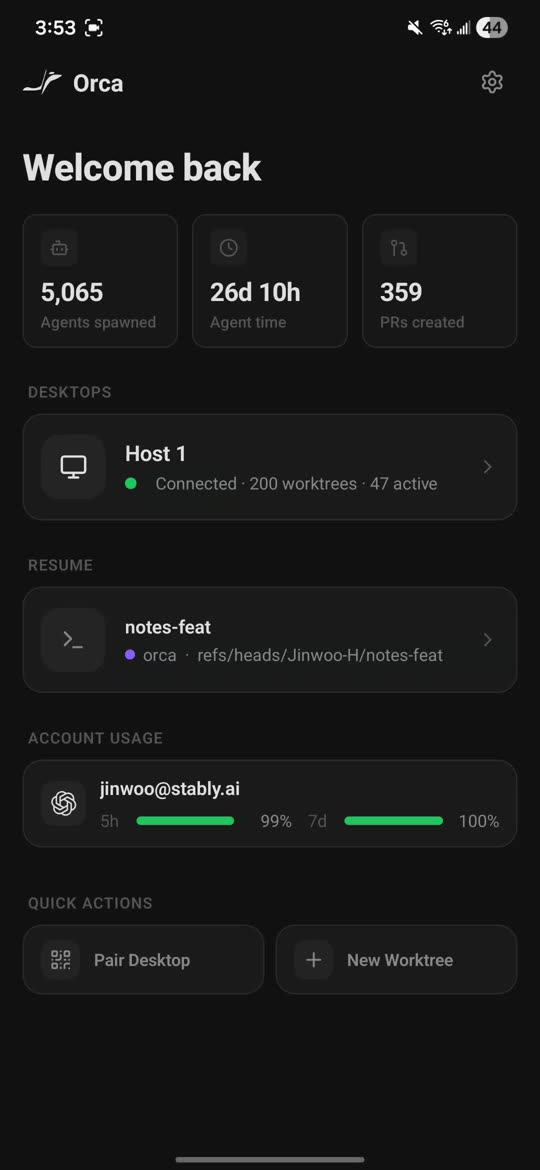Tap the clock icon on Agent time
Viewport: 540px width, 1170px height.
228,248
